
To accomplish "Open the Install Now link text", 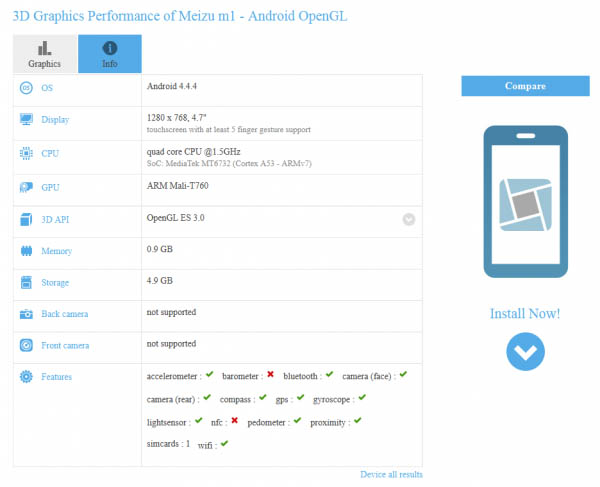I will 525,314.
